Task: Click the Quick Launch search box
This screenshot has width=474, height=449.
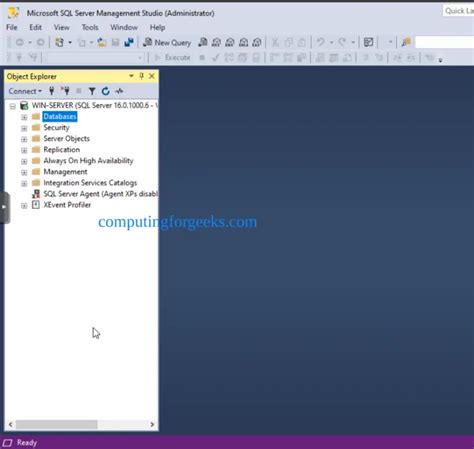Action: [x=459, y=11]
